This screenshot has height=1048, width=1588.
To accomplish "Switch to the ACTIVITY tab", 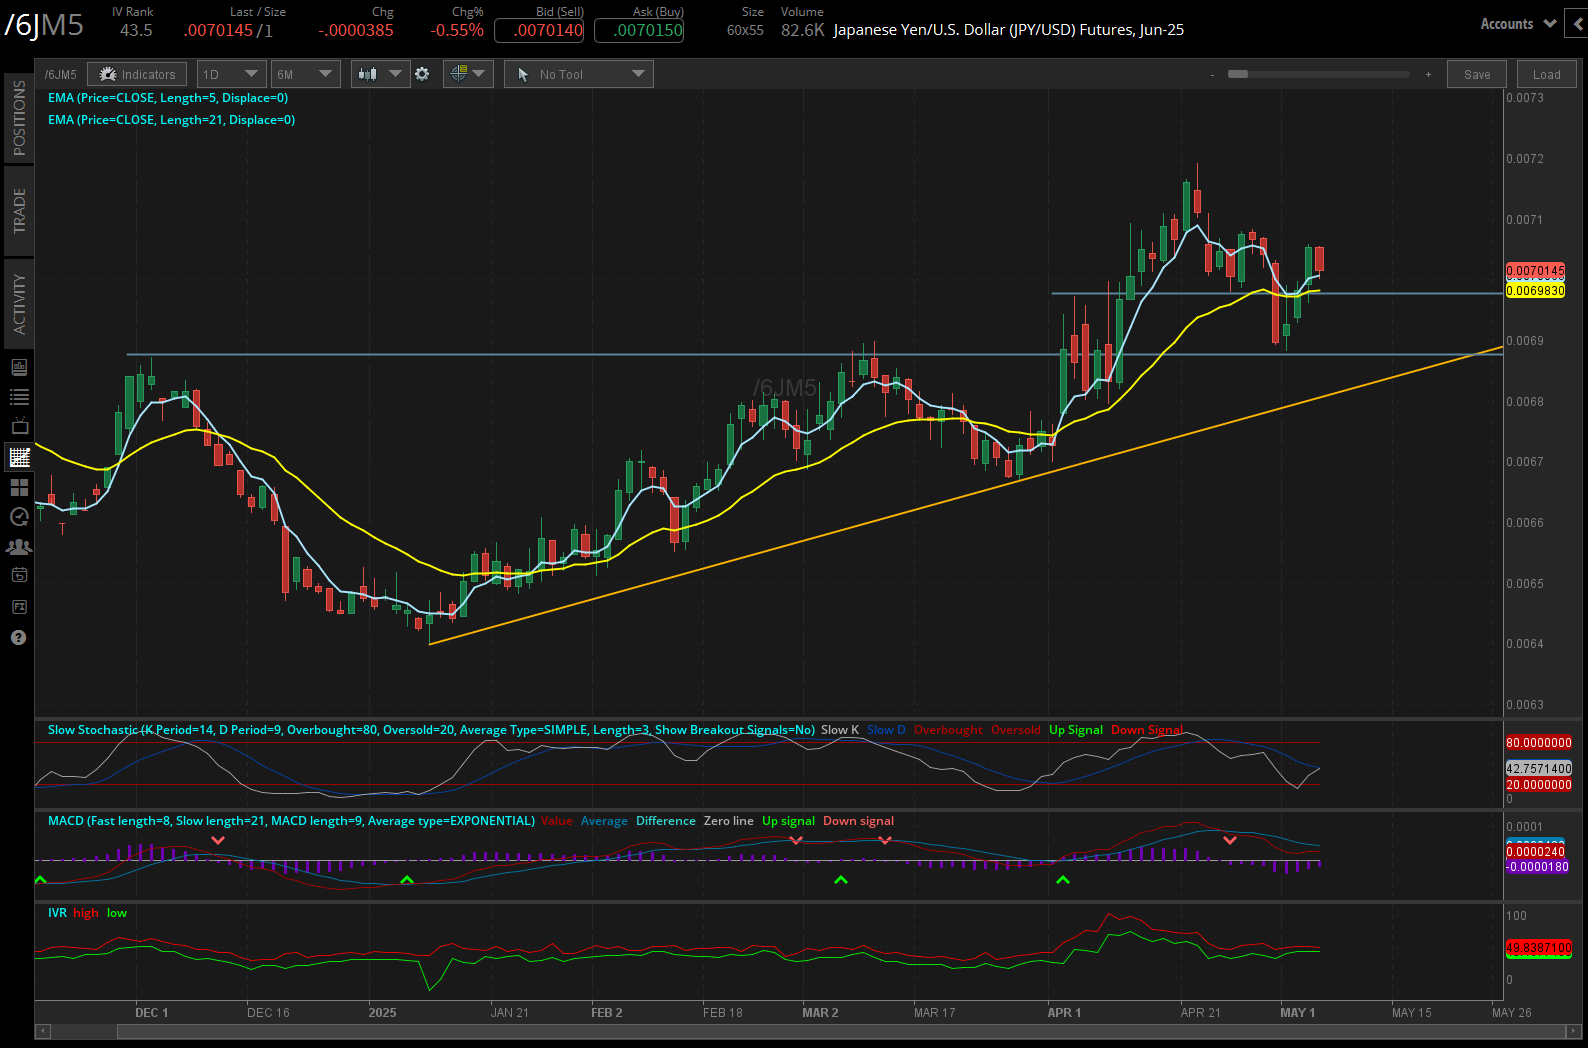I will pyautogui.click(x=19, y=304).
